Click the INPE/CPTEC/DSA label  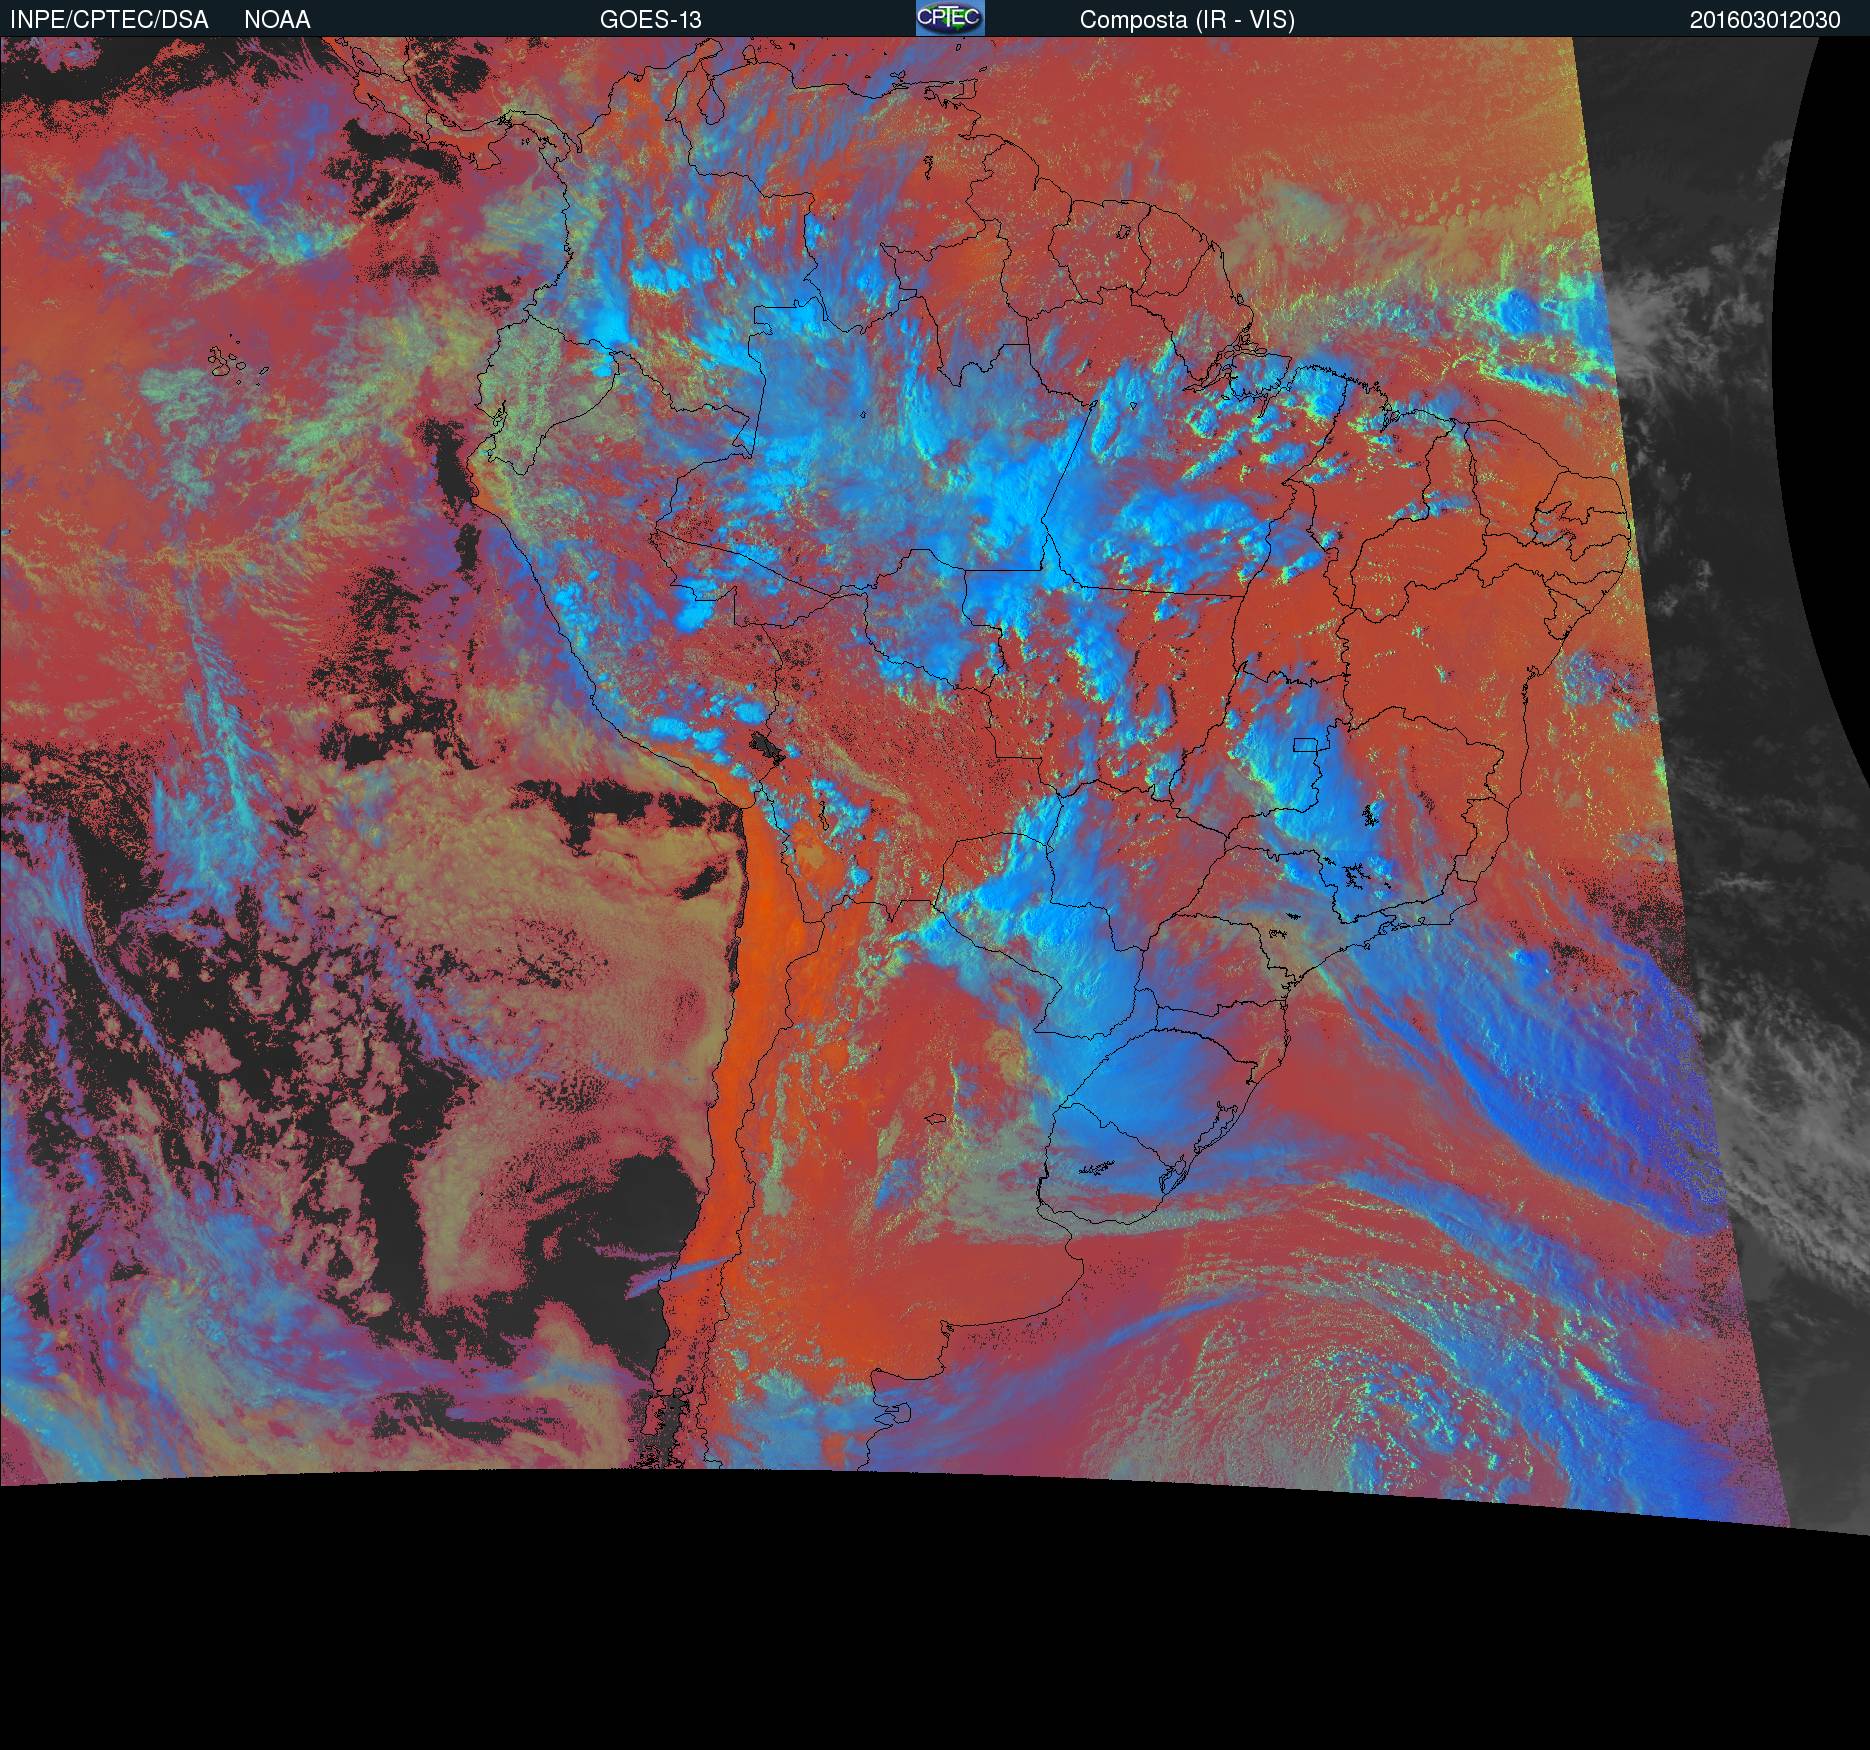click(x=109, y=20)
